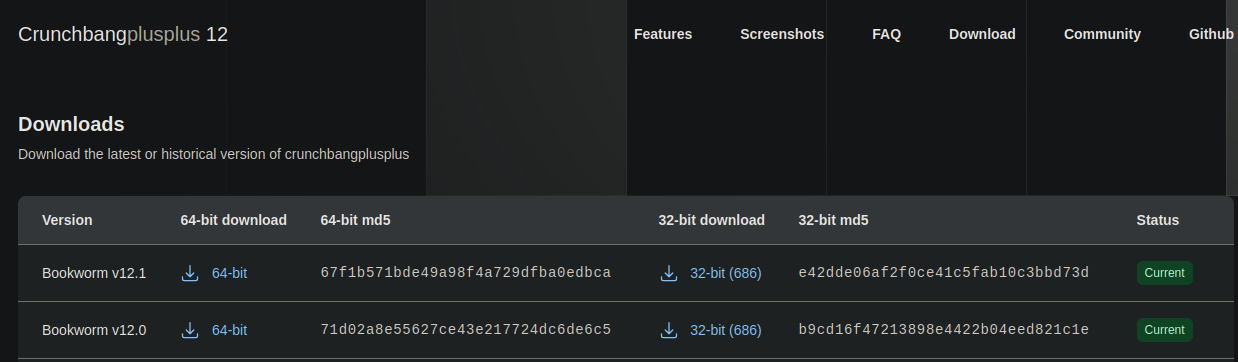Open the 64-bit link for Bookworm v12.0

point(229,330)
